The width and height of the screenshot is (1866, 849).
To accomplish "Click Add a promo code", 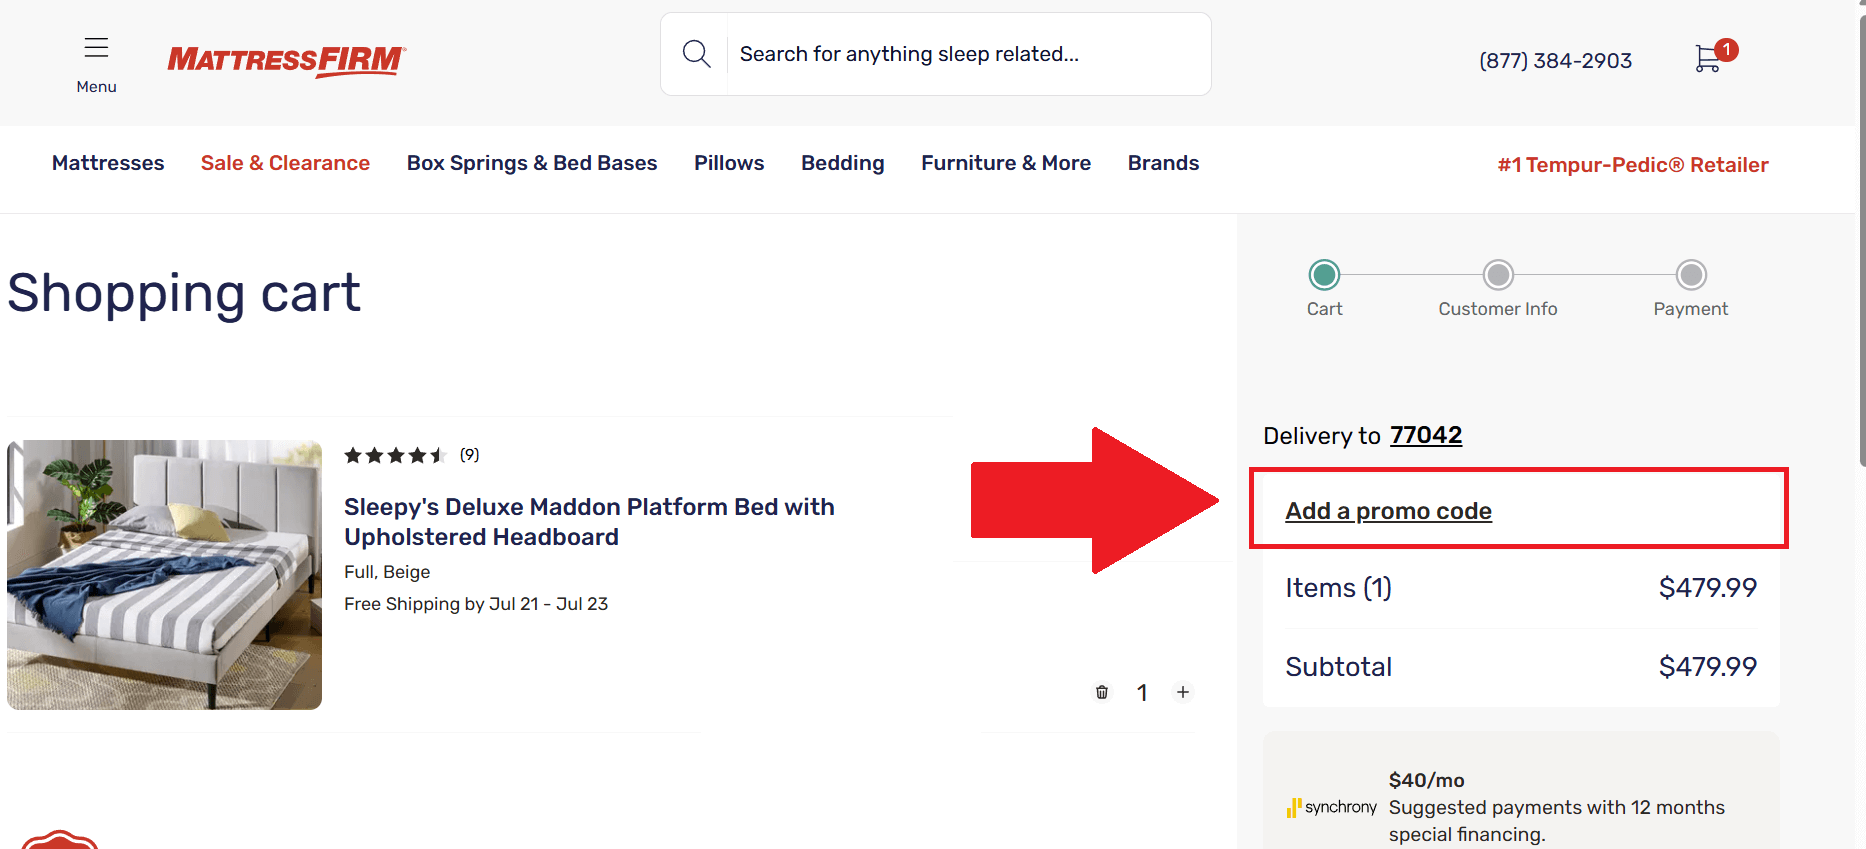I will tap(1388, 511).
